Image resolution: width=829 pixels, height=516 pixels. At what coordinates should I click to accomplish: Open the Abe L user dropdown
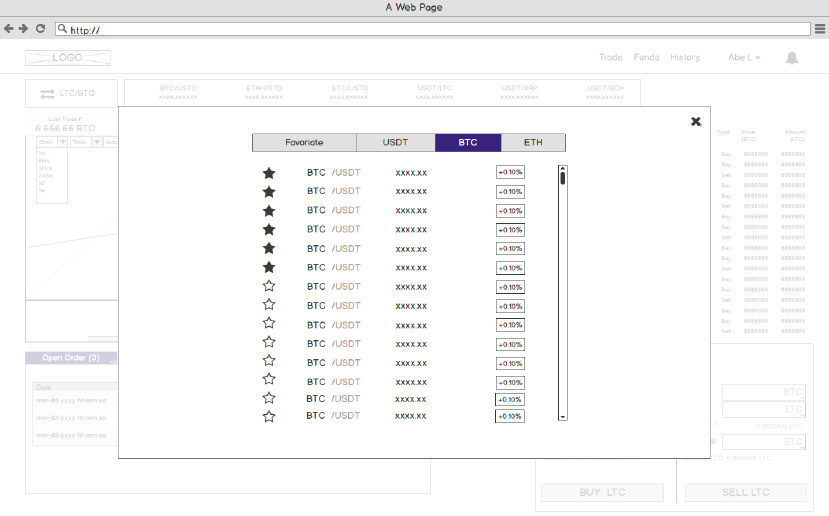point(744,57)
